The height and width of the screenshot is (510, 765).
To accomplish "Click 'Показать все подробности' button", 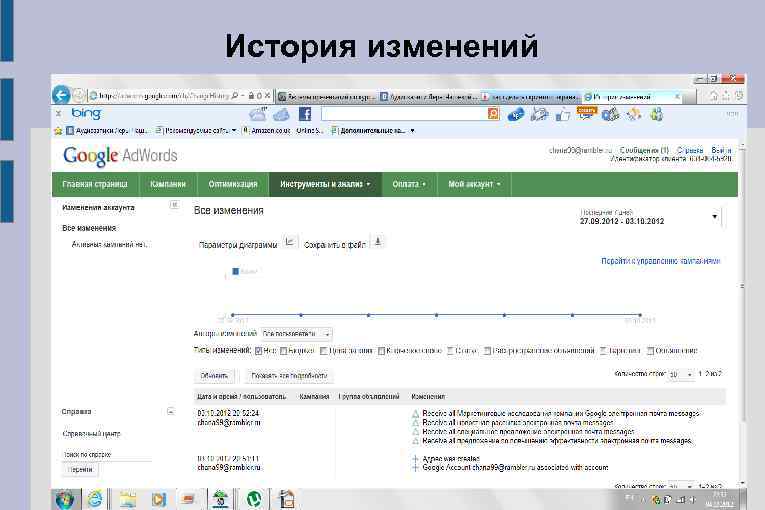I will click(289, 376).
